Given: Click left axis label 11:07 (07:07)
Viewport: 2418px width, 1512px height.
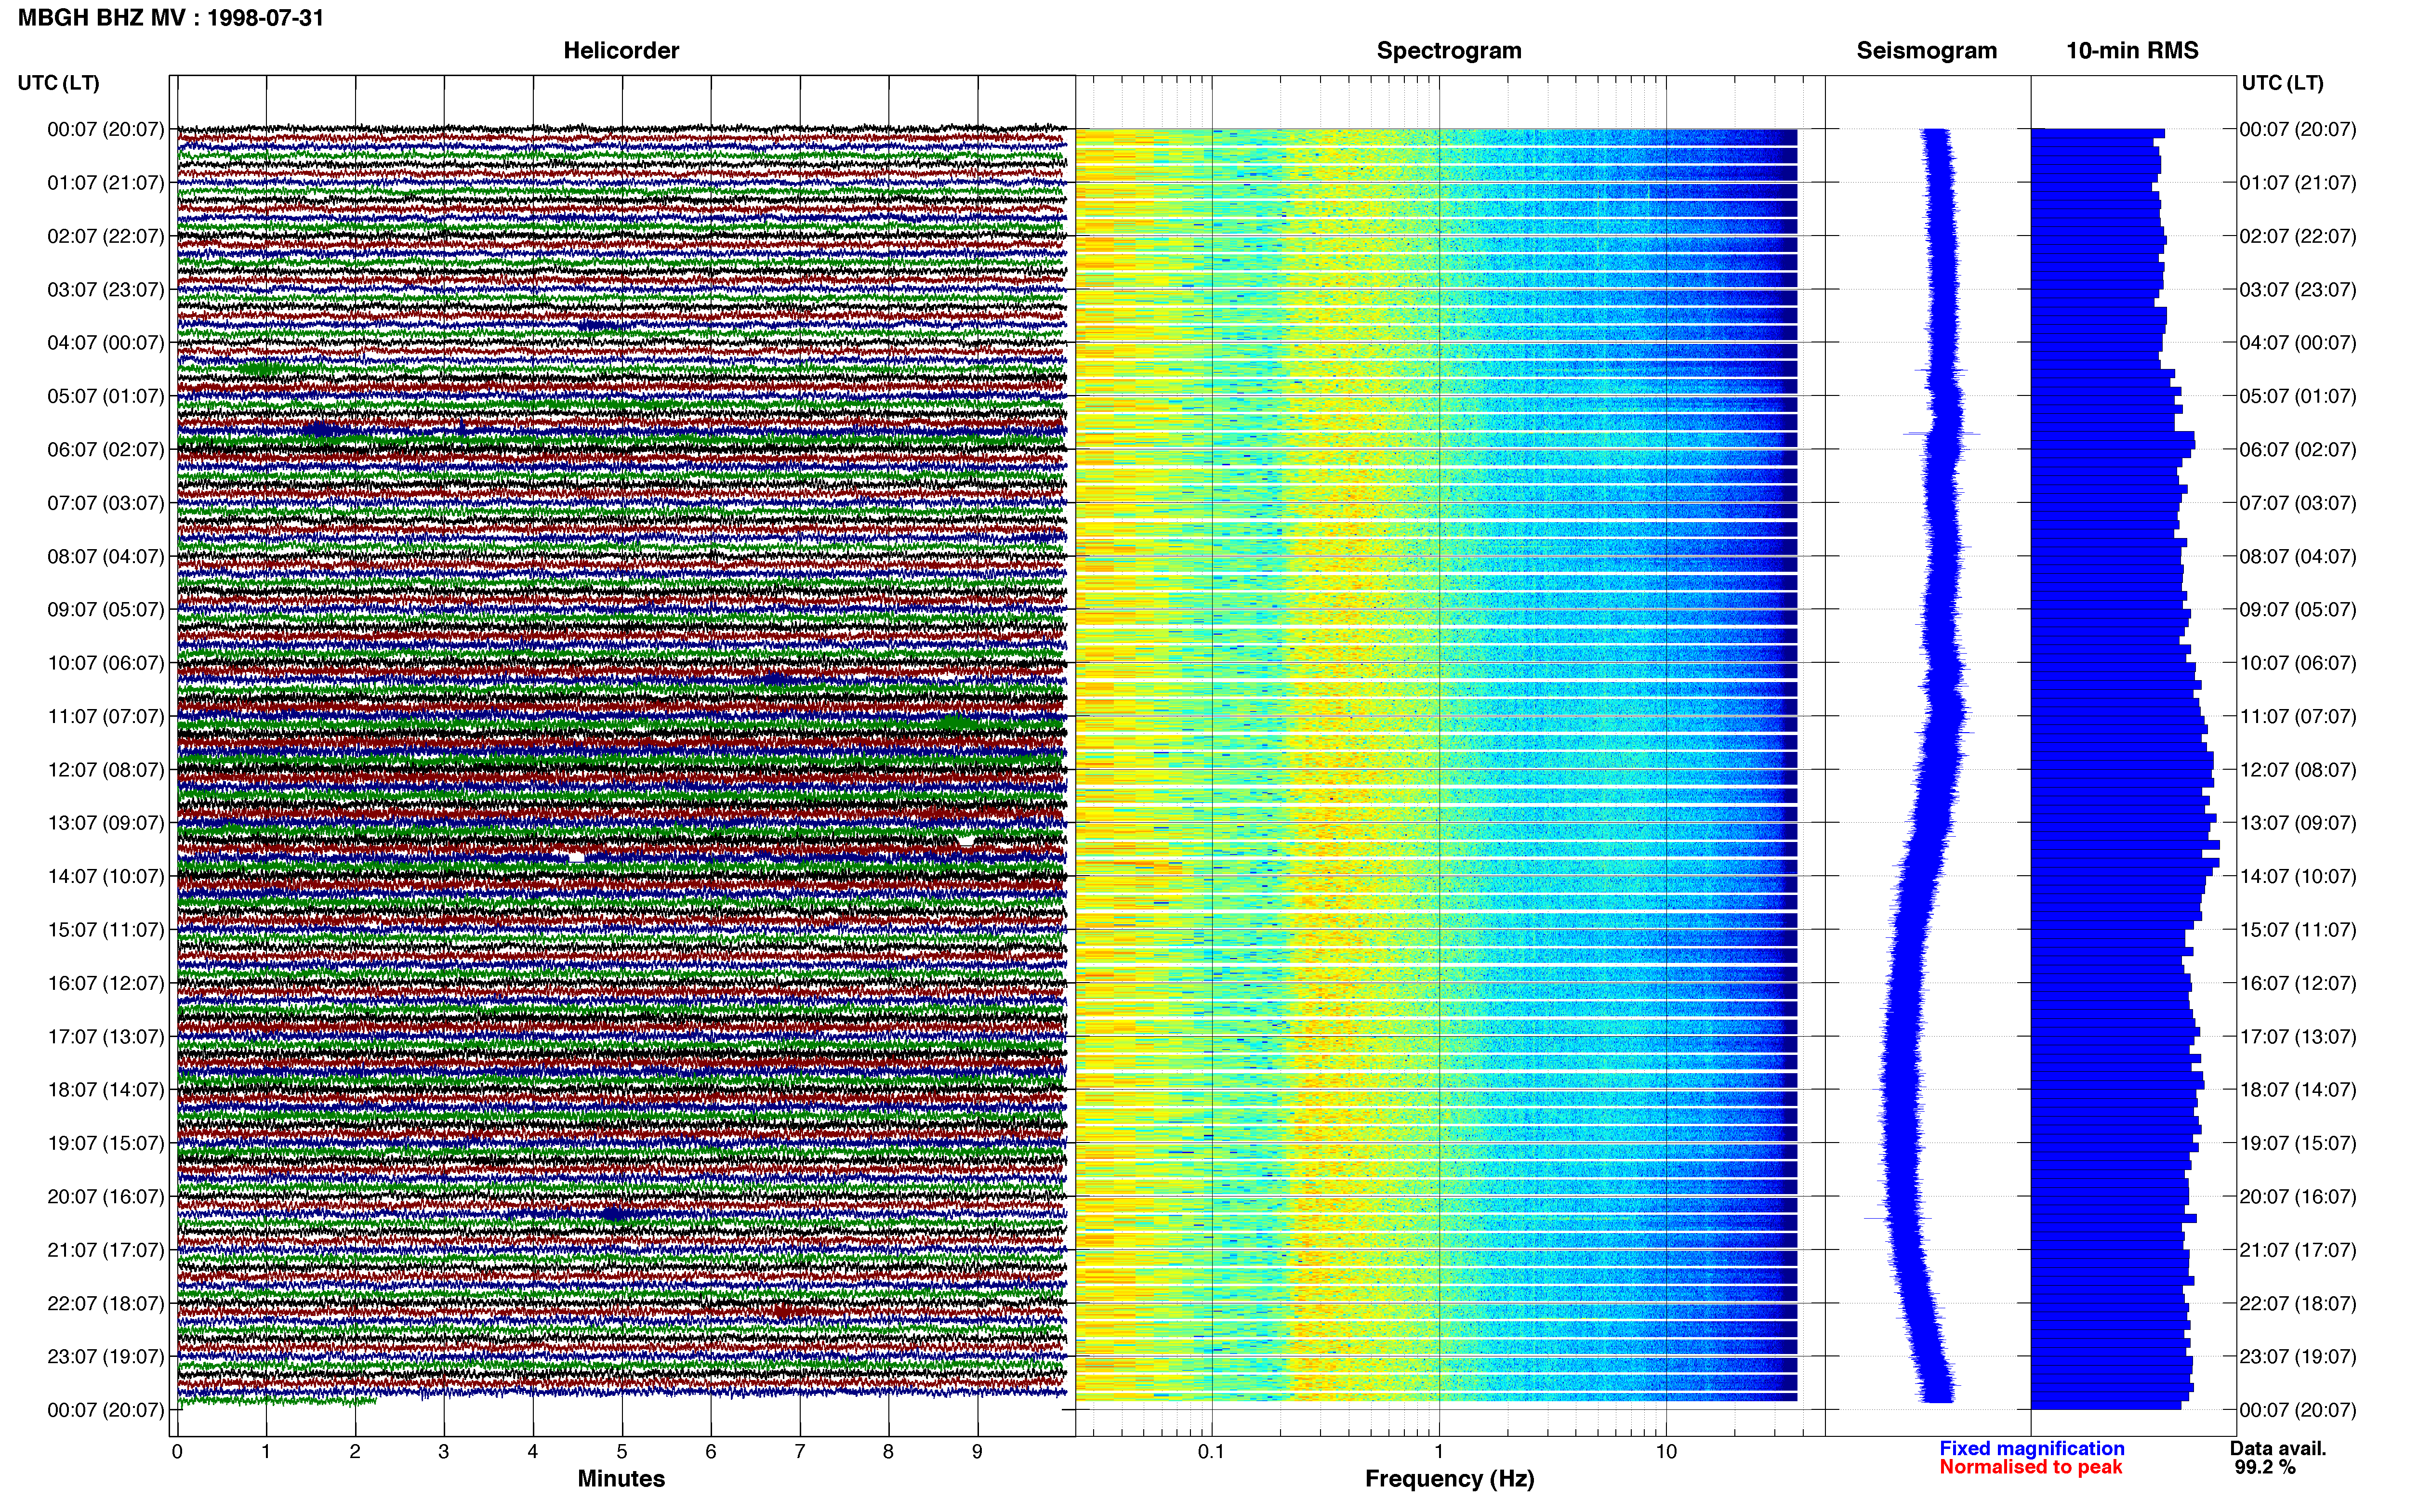Looking at the screenshot, I should (x=106, y=716).
